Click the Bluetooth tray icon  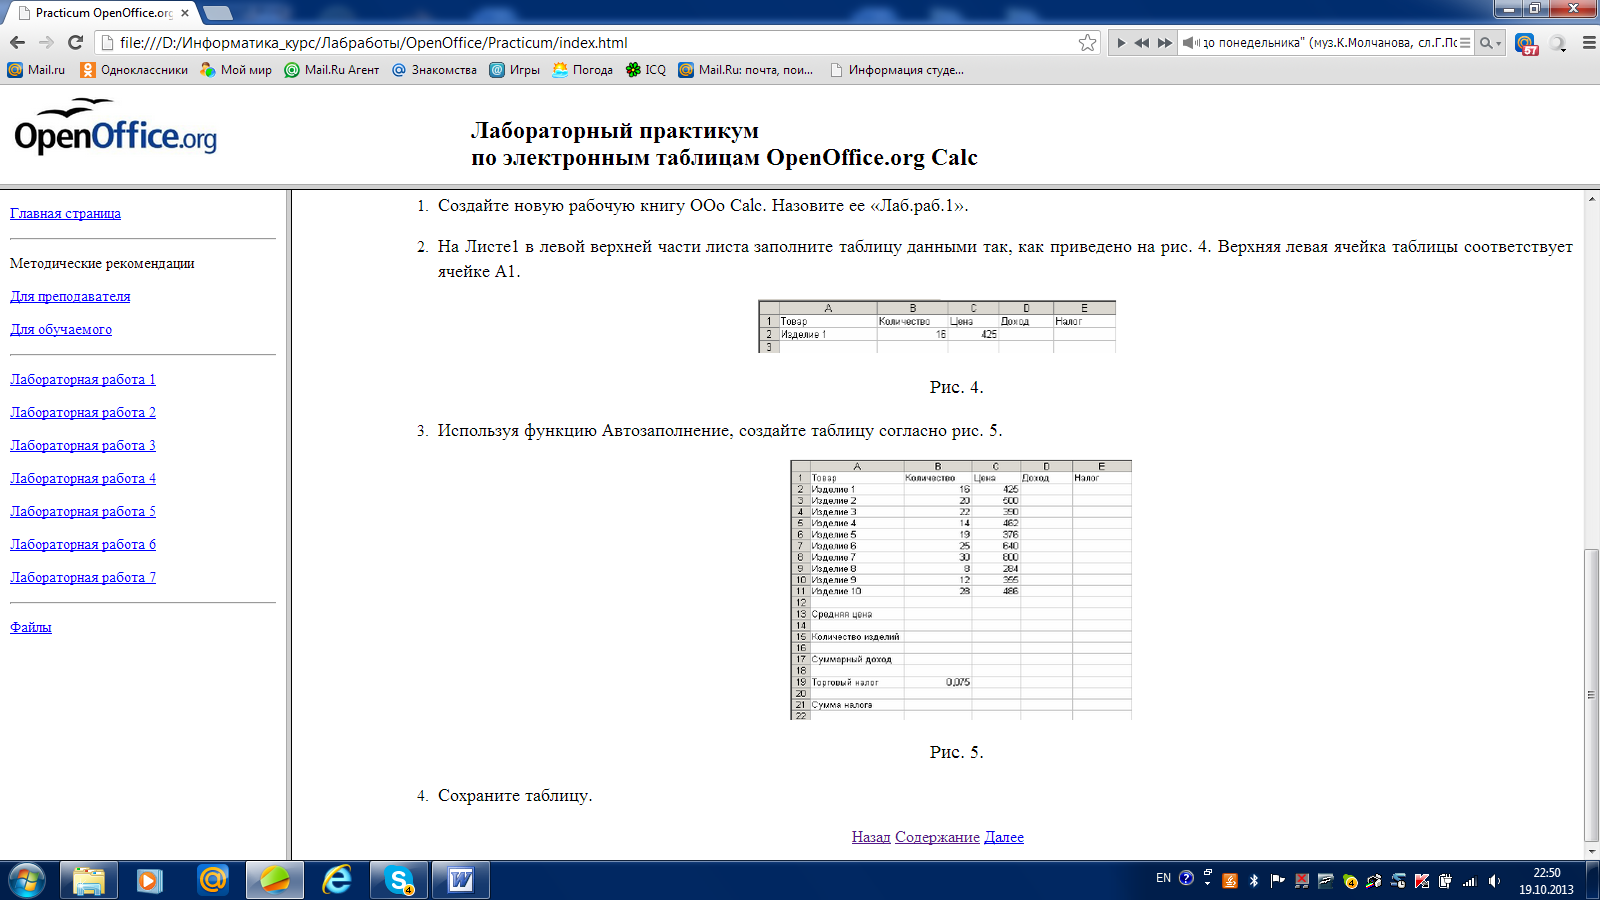tap(1253, 881)
